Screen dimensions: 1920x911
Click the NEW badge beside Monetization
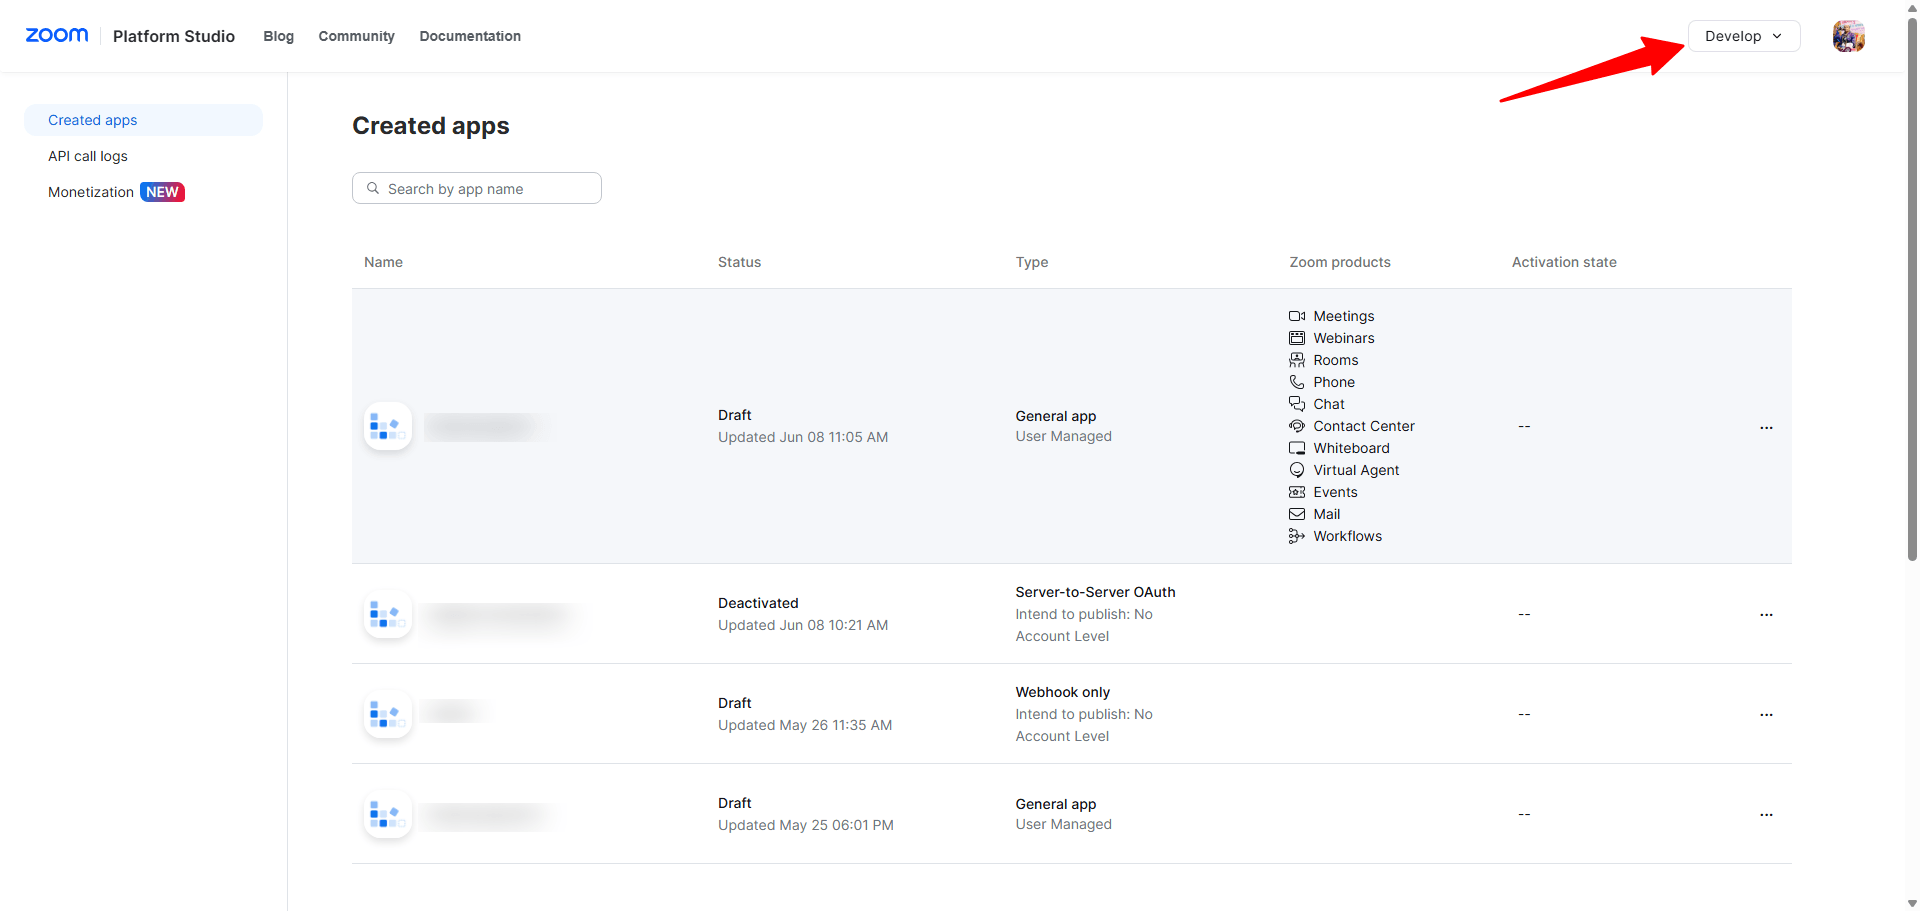pyautogui.click(x=162, y=192)
